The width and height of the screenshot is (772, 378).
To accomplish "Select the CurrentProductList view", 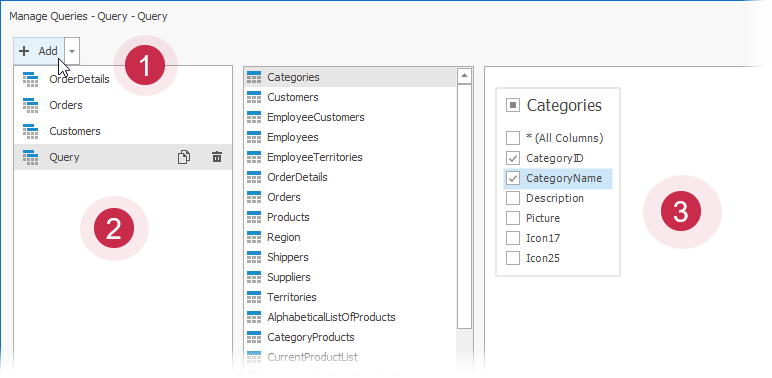I will (x=351, y=357).
